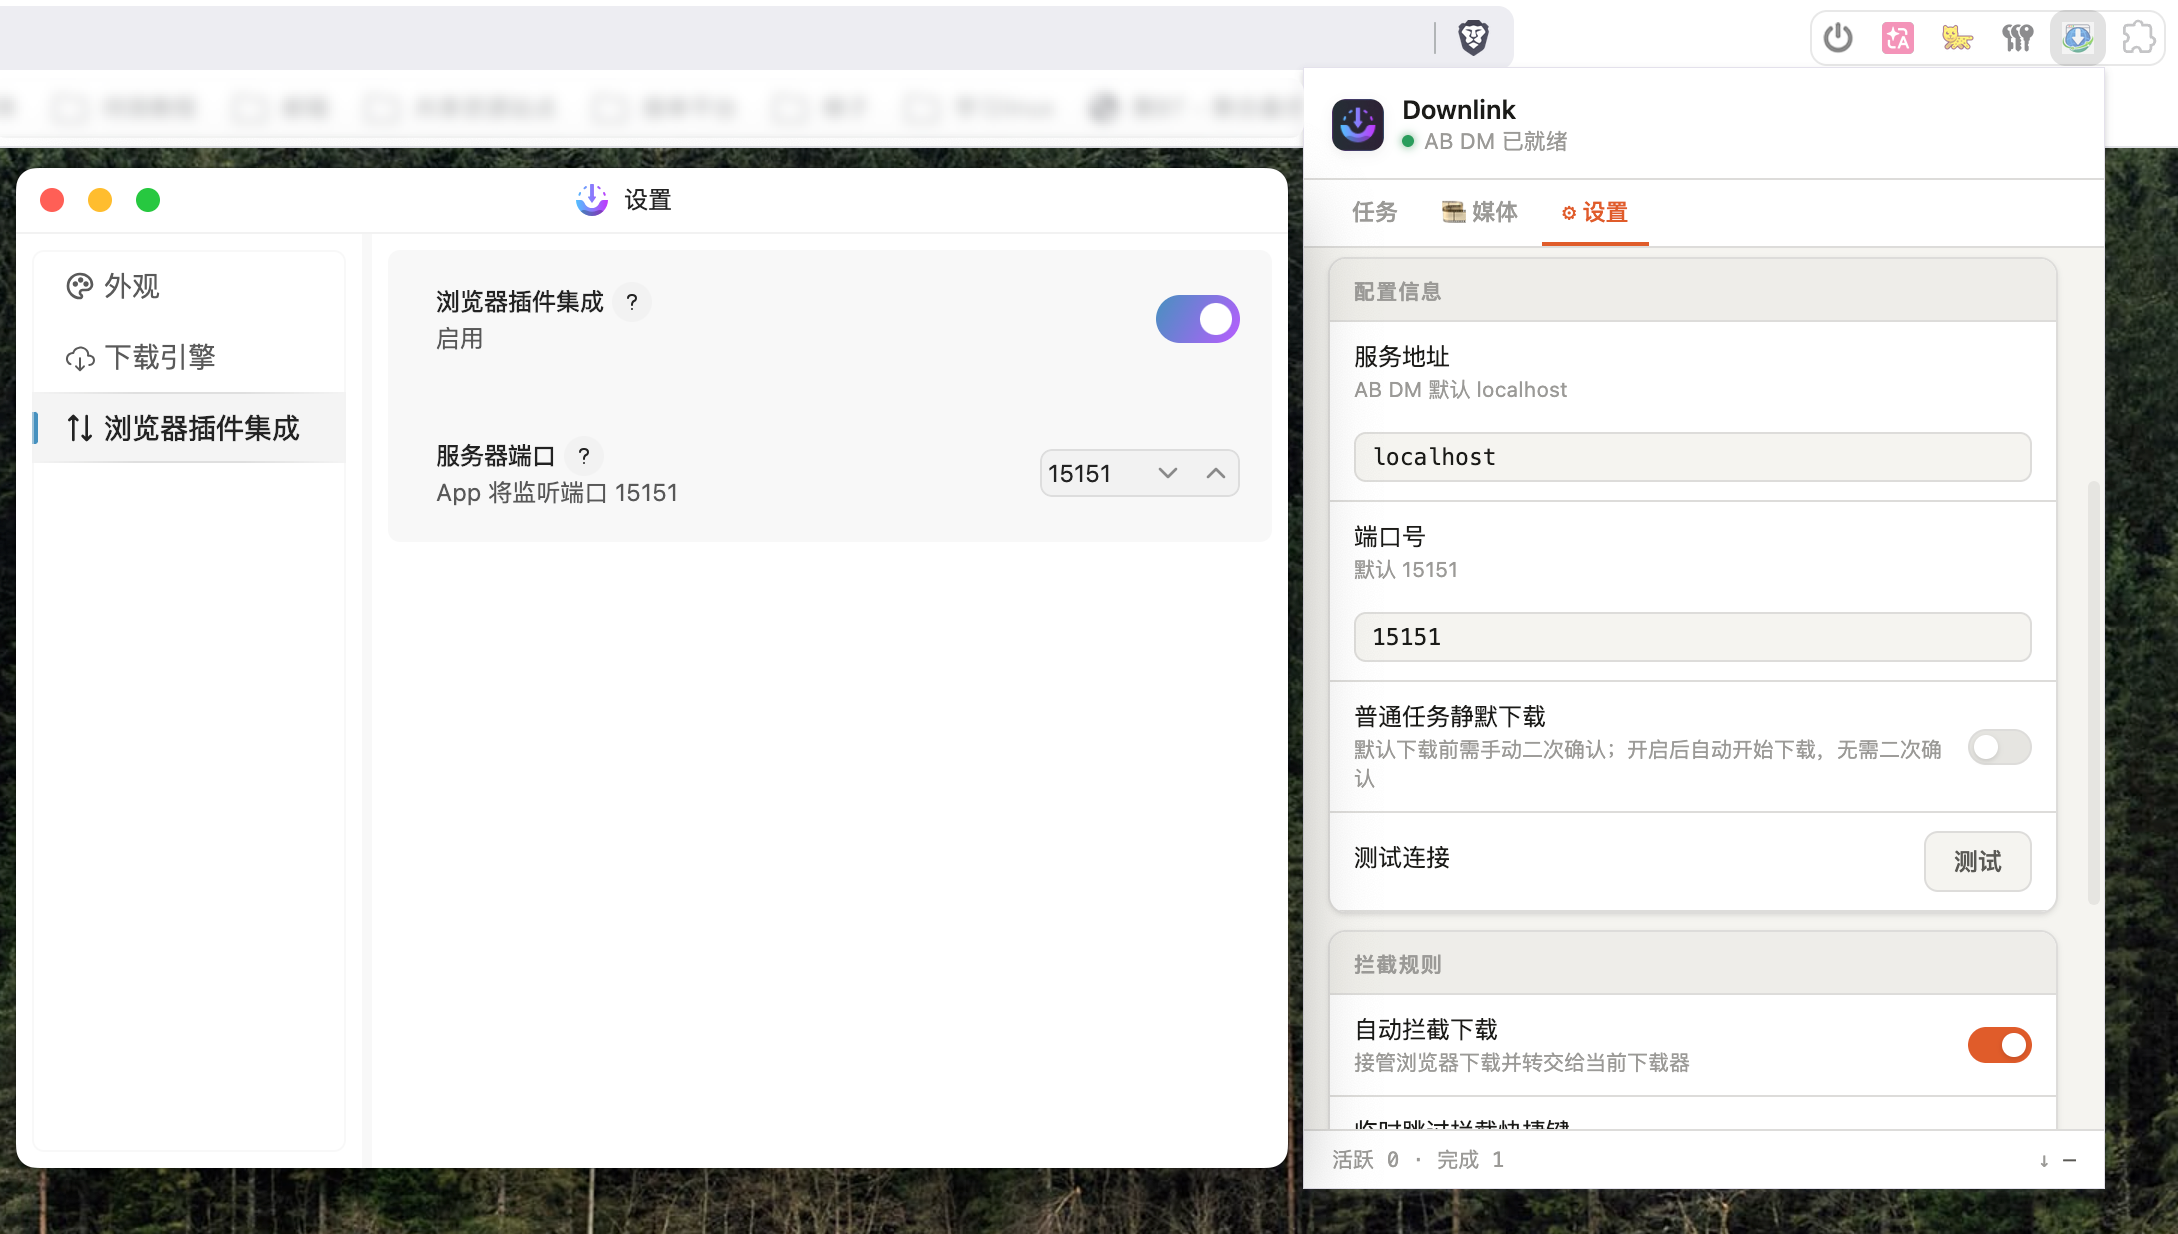Switch to the 媒体 tab

pos(1480,212)
